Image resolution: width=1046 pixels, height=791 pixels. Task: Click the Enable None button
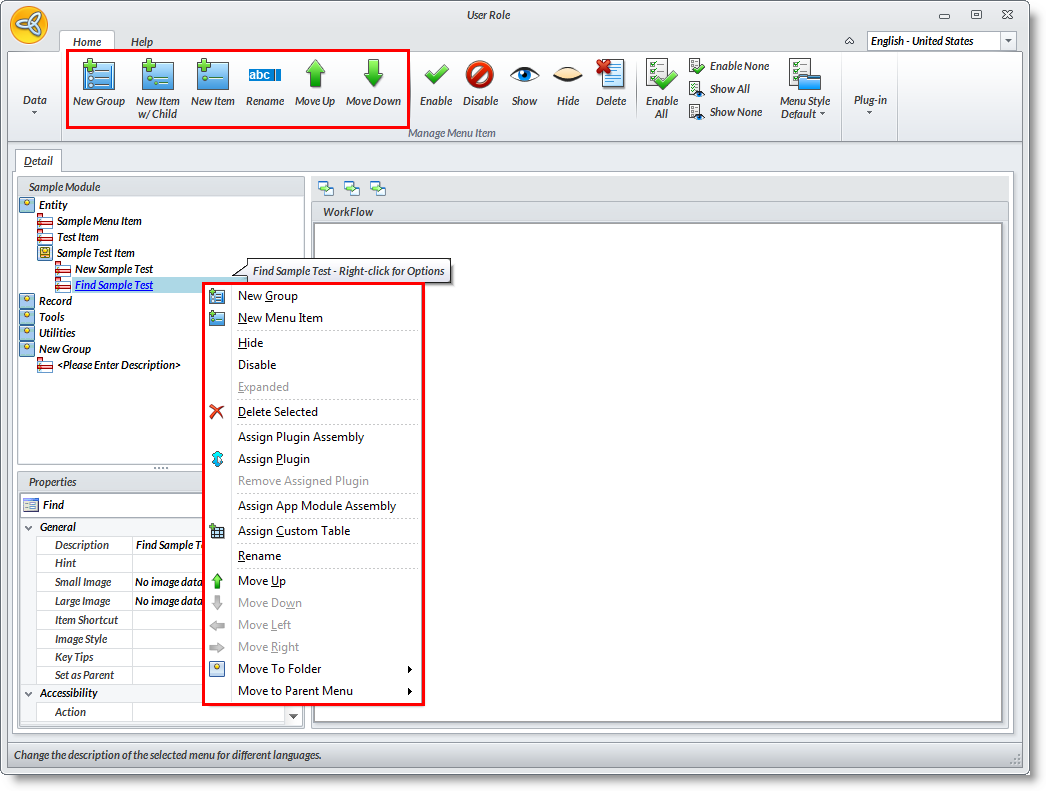pyautogui.click(x=729, y=66)
